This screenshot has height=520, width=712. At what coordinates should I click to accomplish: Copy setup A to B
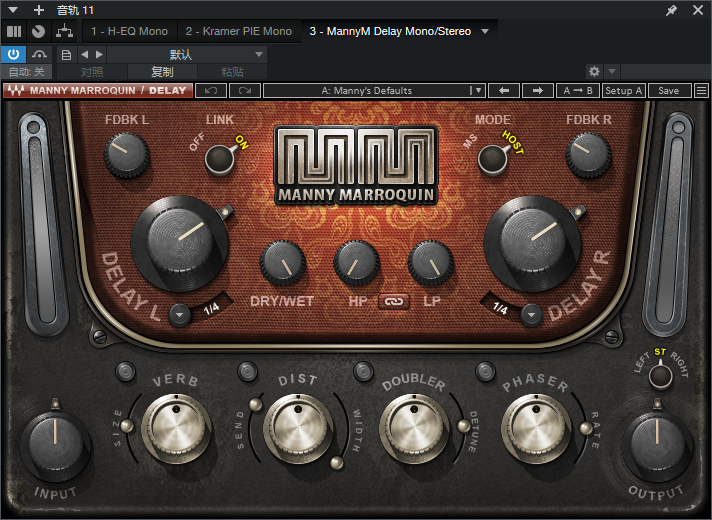[578, 90]
